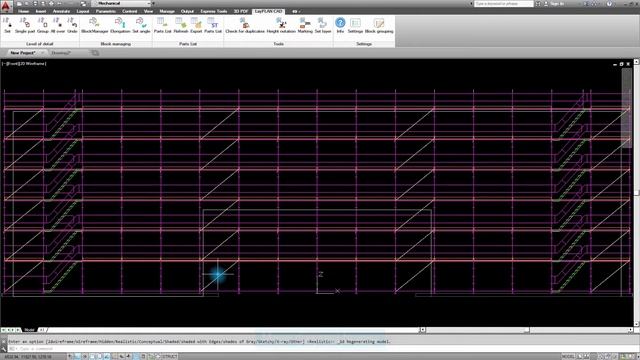
Task: Choose the Group level of detail tool
Action: [43, 25]
